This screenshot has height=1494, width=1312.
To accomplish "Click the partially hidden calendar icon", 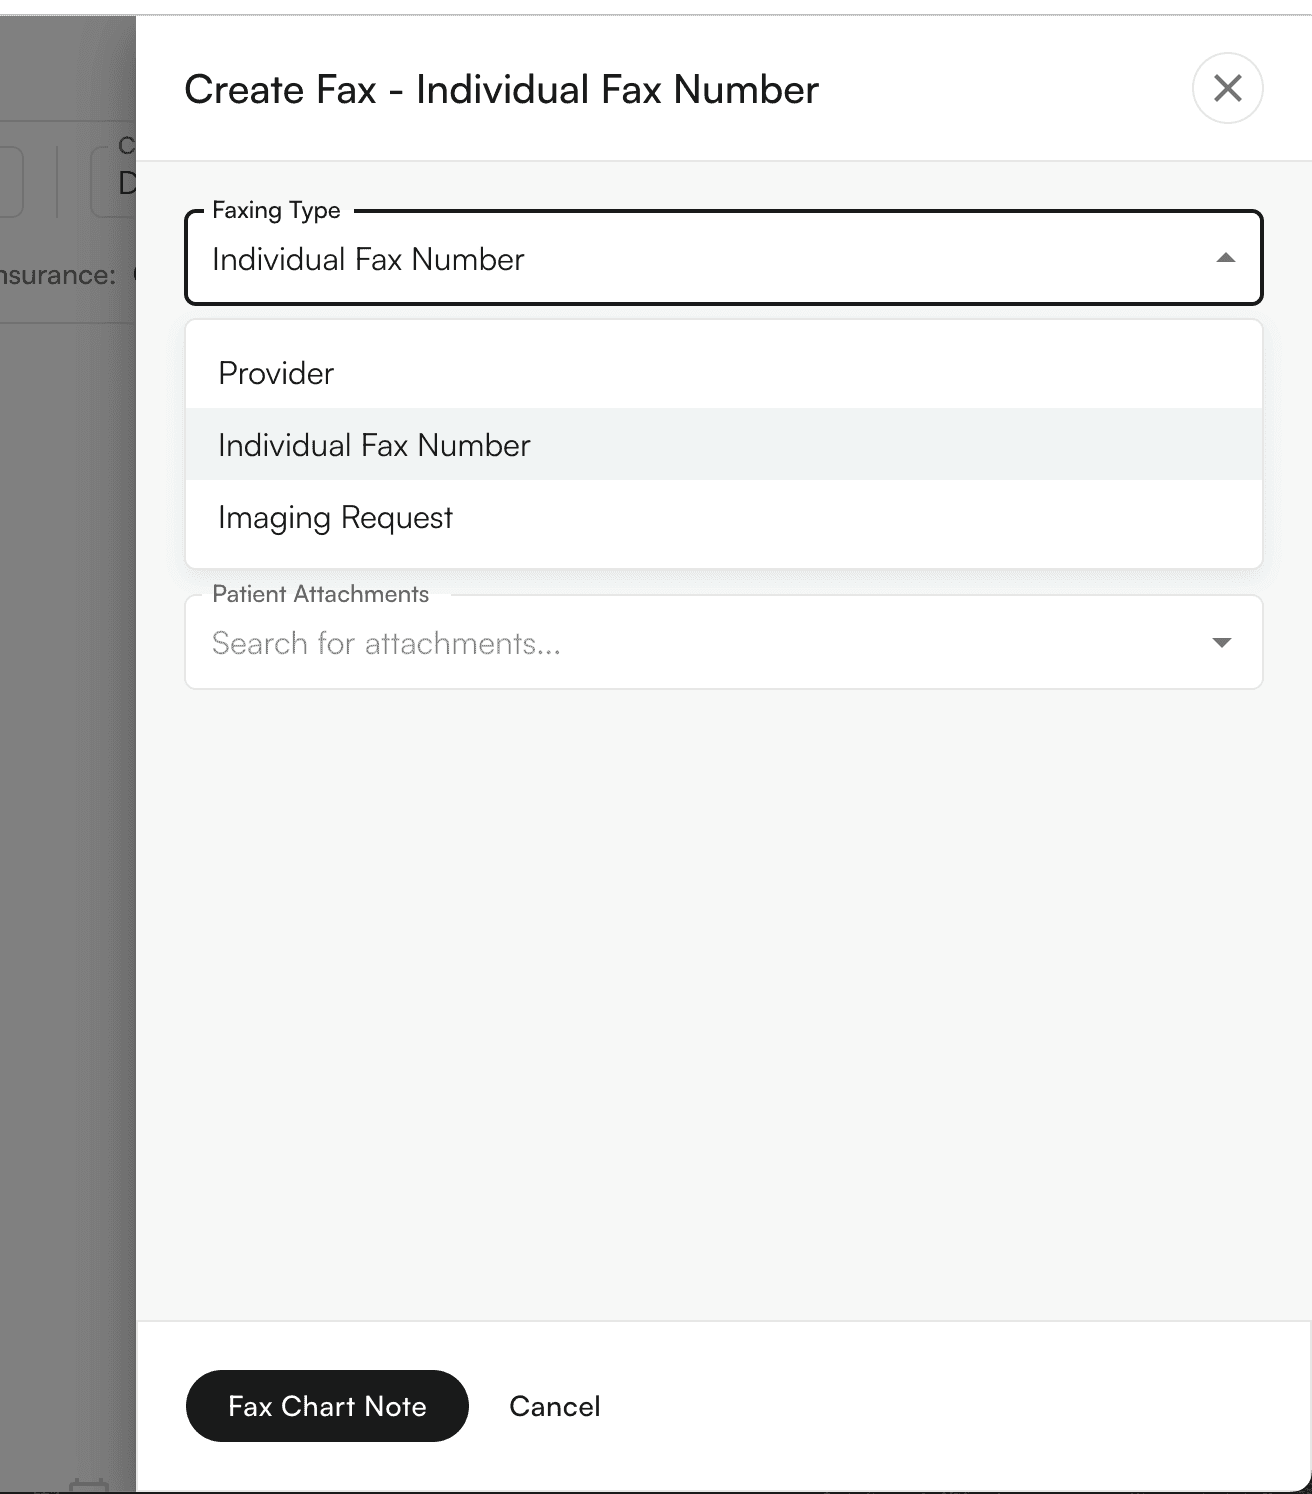I will tap(89, 1485).
